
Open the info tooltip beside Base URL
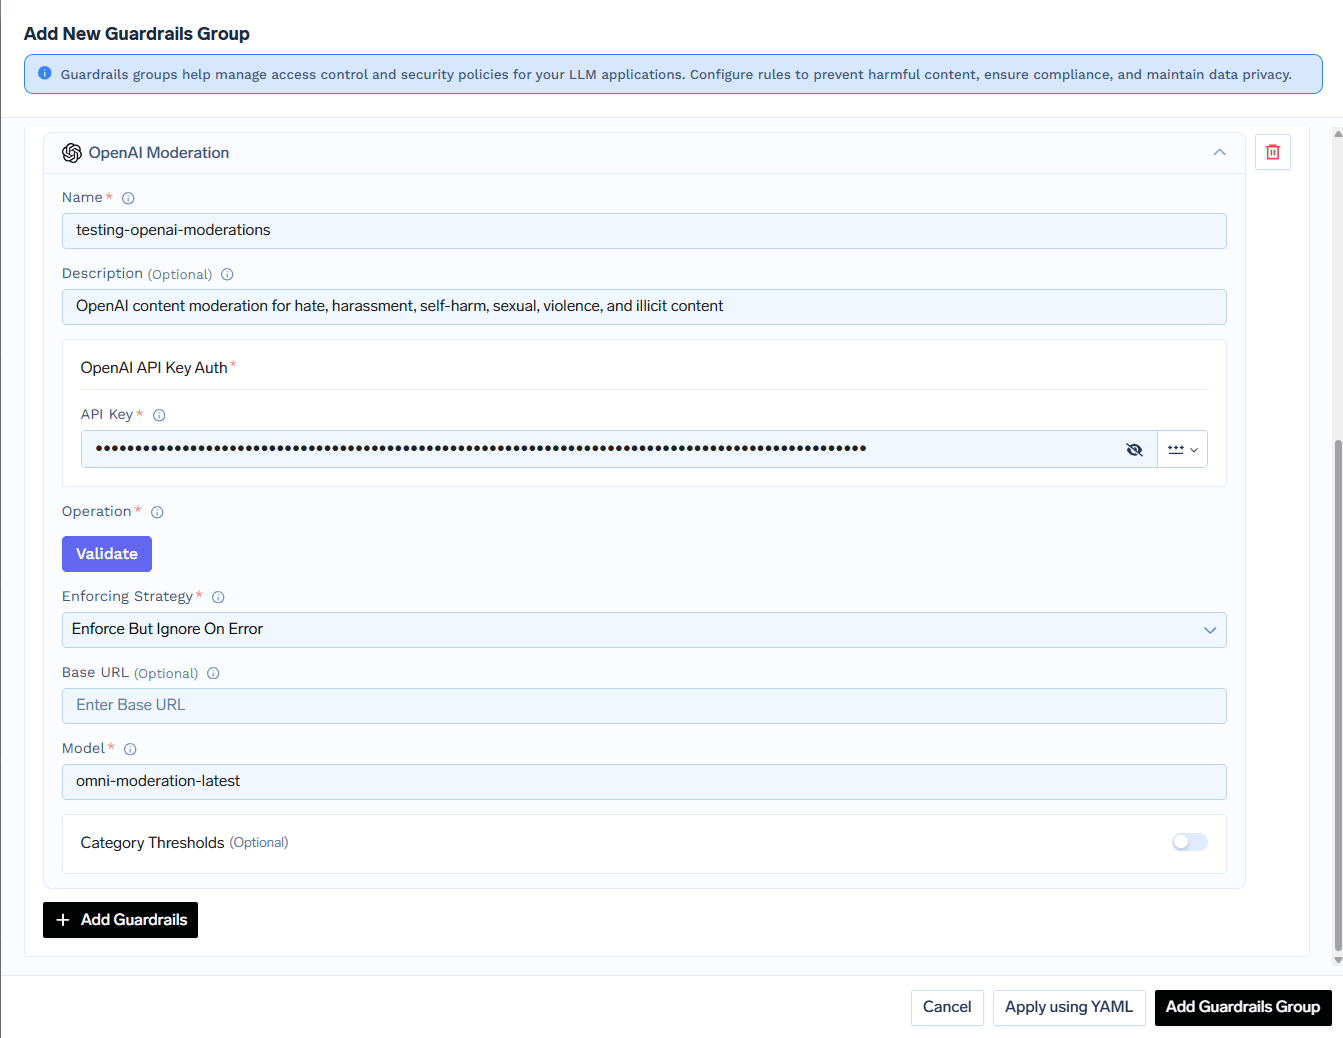(x=213, y=673)
